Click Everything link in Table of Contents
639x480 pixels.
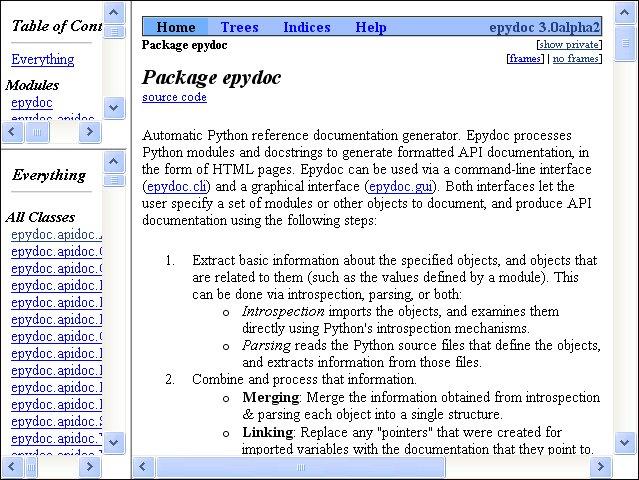coord(43,59)
